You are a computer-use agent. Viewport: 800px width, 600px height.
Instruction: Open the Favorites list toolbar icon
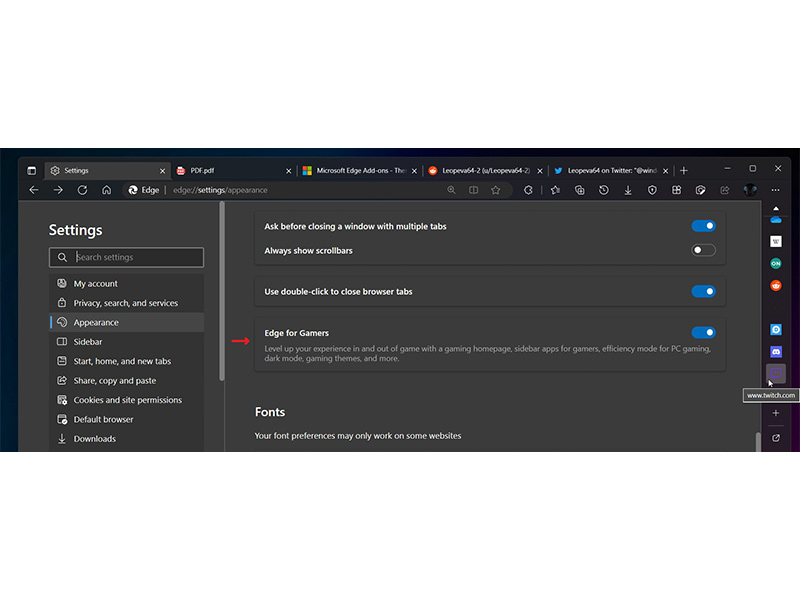point(555,190)
